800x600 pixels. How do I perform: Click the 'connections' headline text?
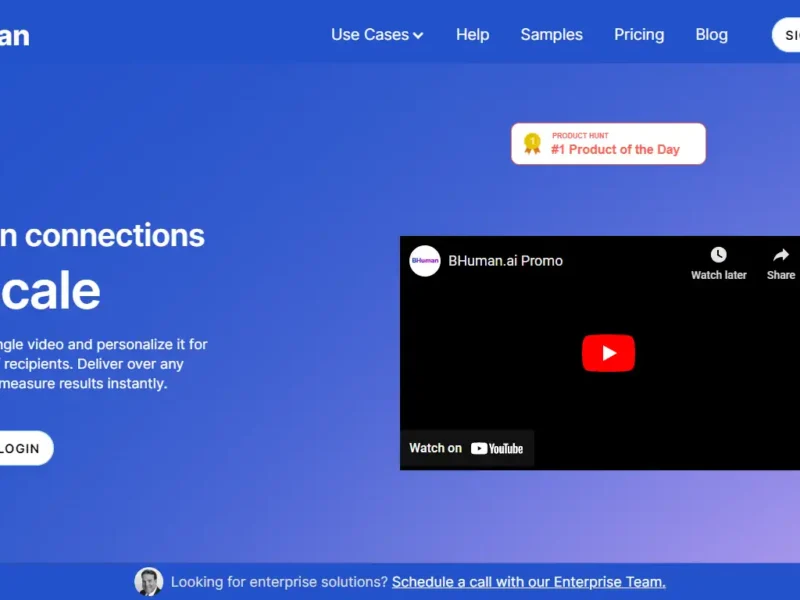[x=114, y=235]
